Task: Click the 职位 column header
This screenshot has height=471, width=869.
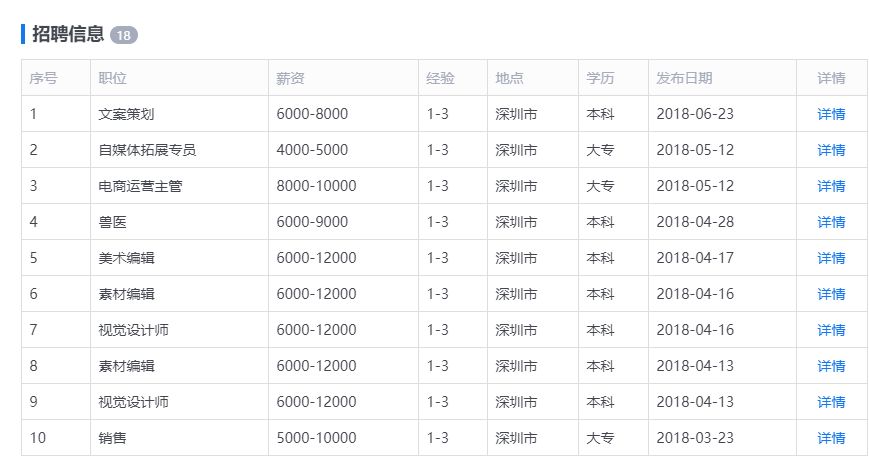Action: click(112, 78)
